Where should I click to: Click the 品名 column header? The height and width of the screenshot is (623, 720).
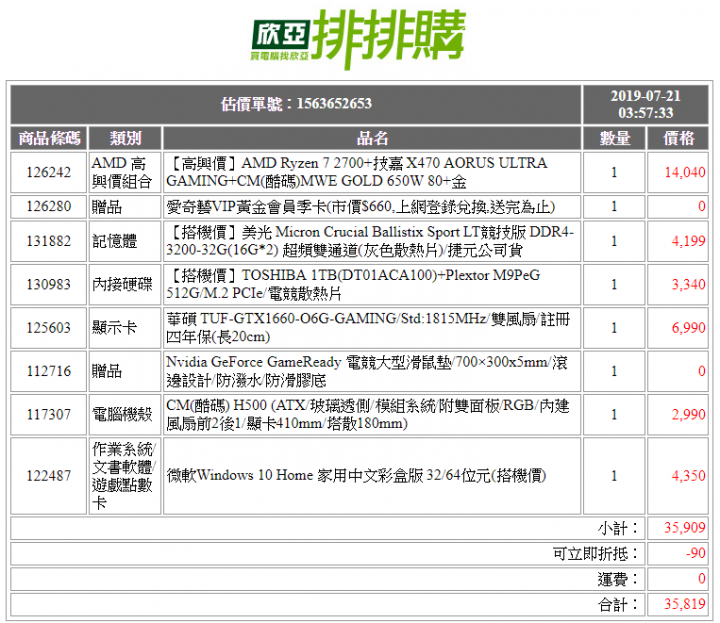372,138
